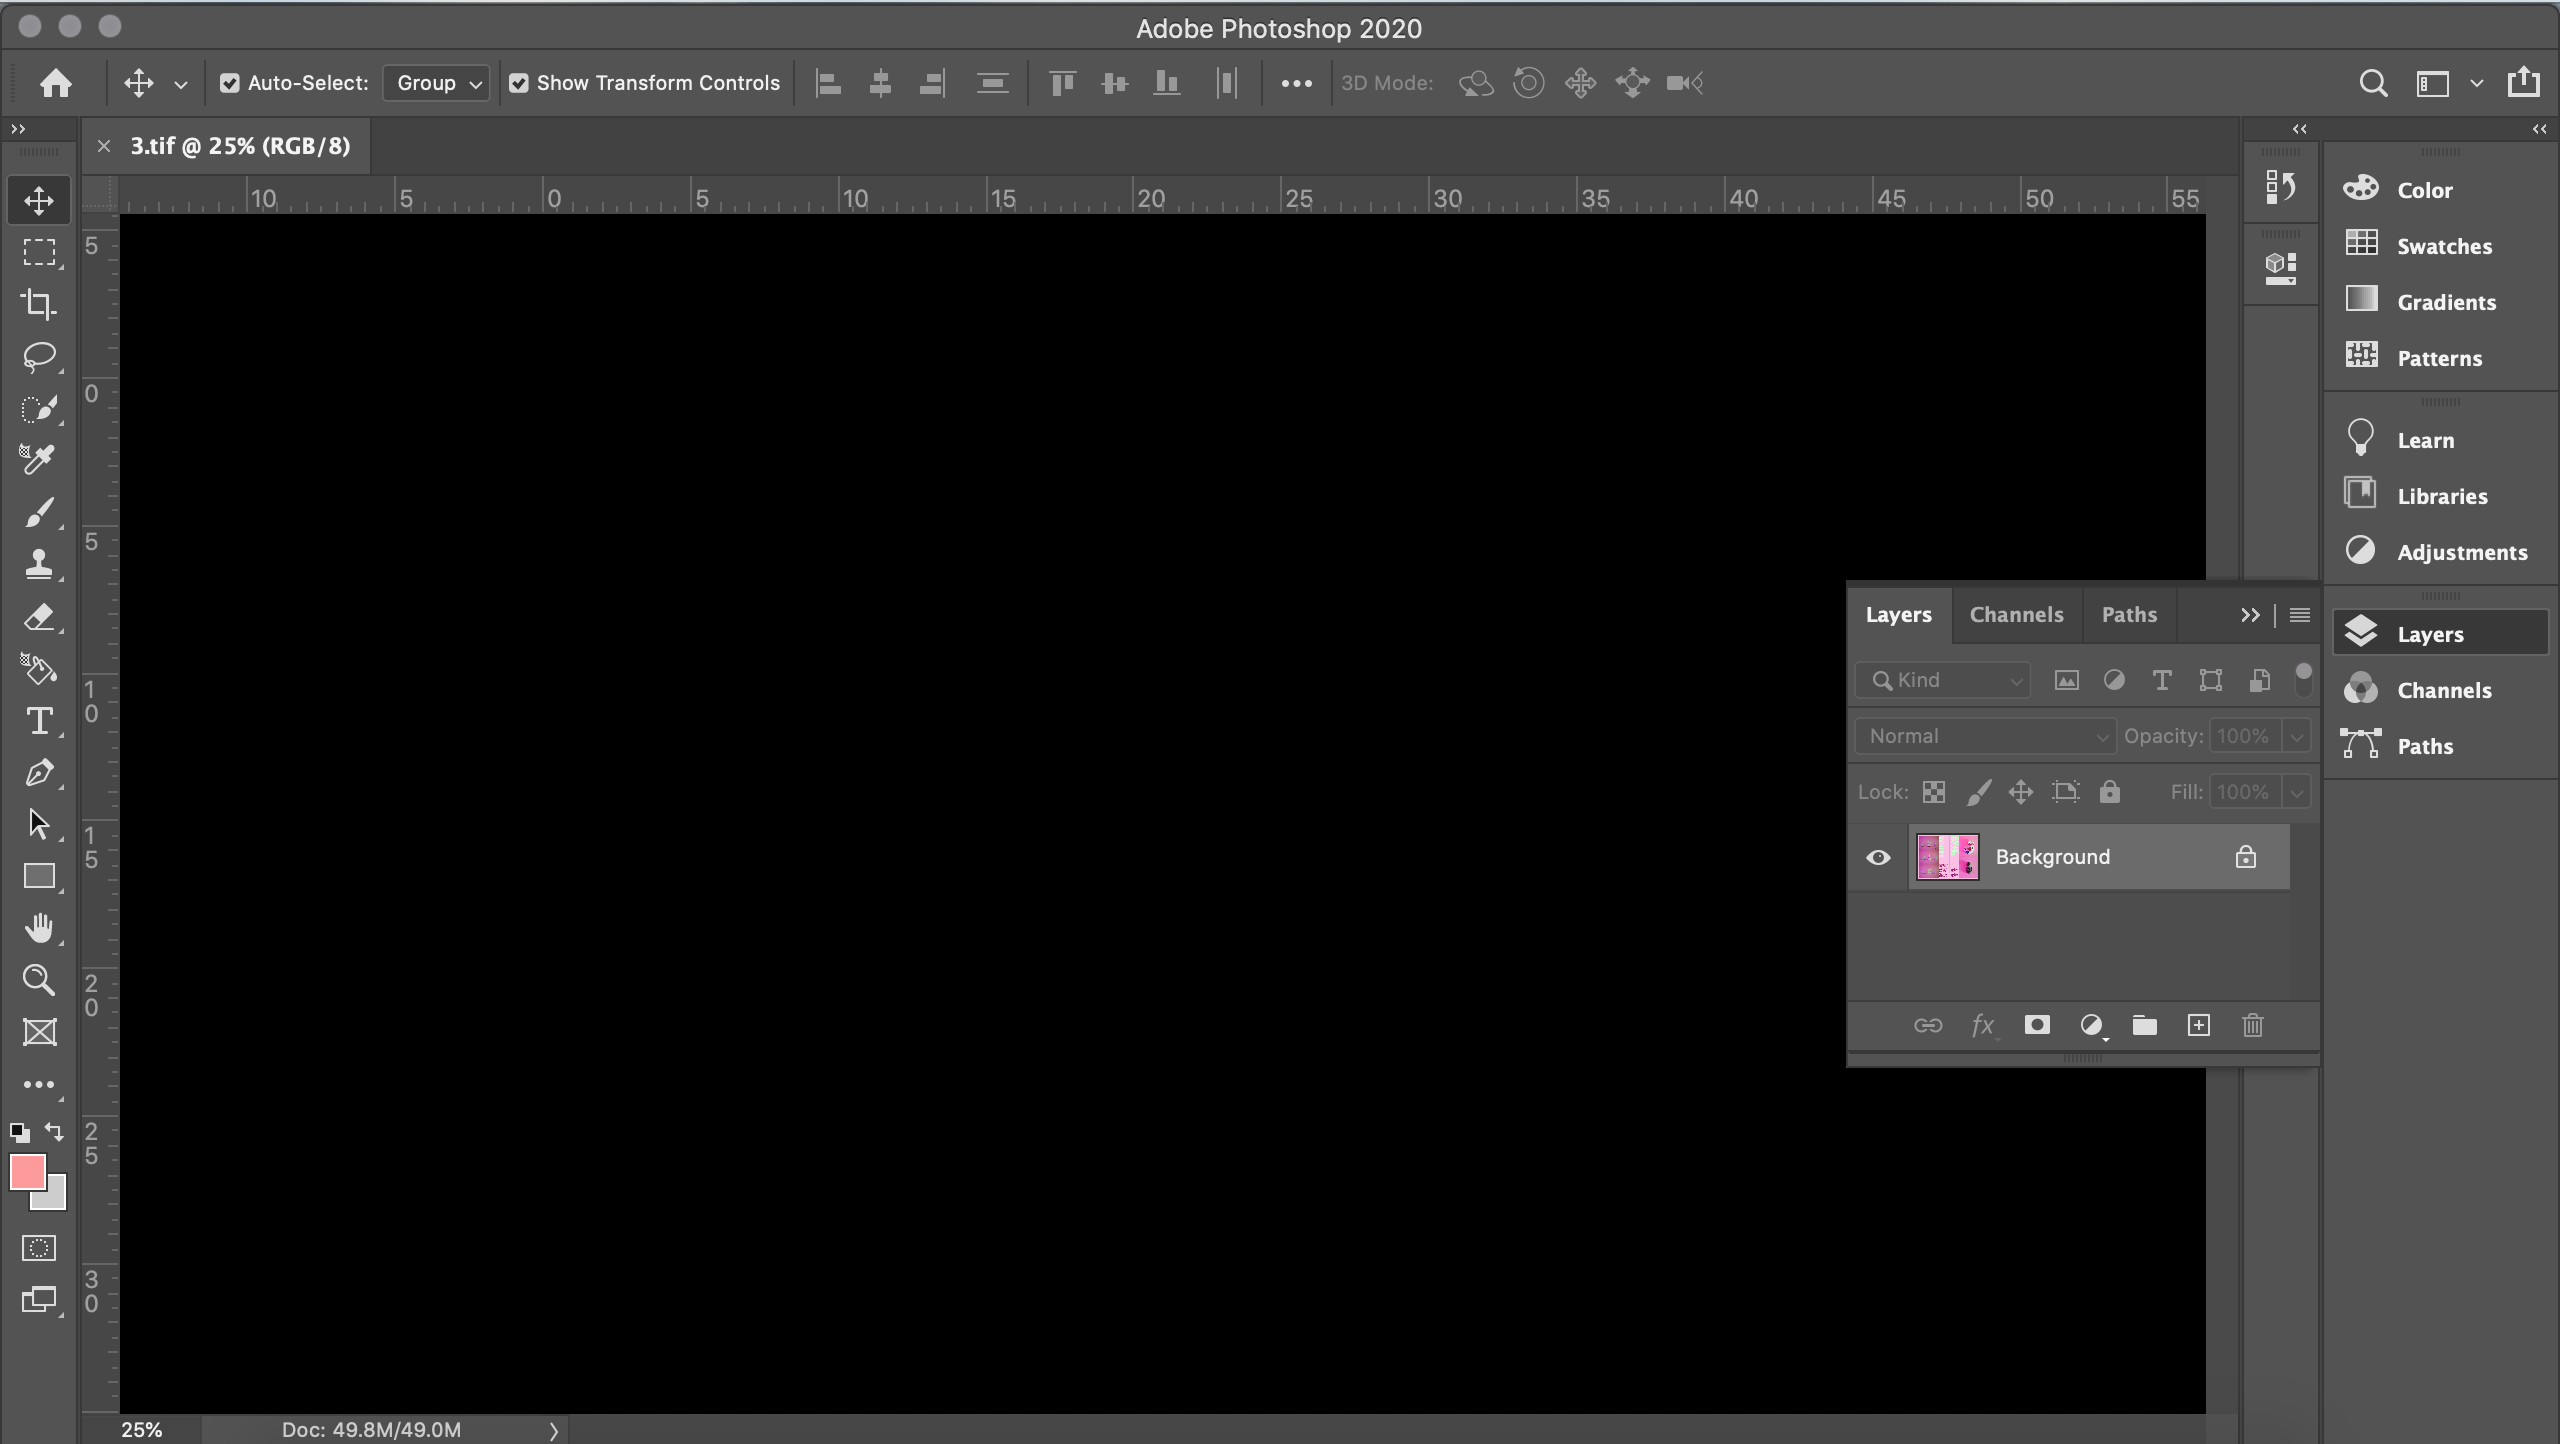Image resolution: width=2560 pixels, height=1444 pixels.
Task: Open the Kind layer filter dropdown
Action: (1942, 679)
